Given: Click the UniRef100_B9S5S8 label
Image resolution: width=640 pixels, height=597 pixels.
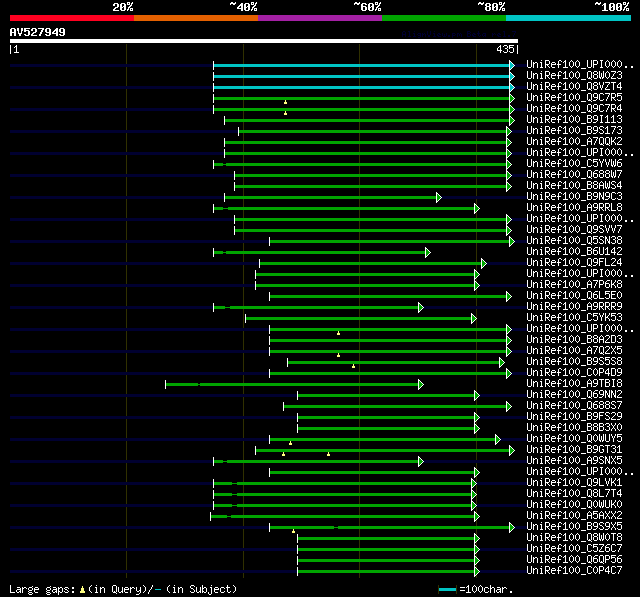Looking at the screenshot, I should [x=574, y=362].
